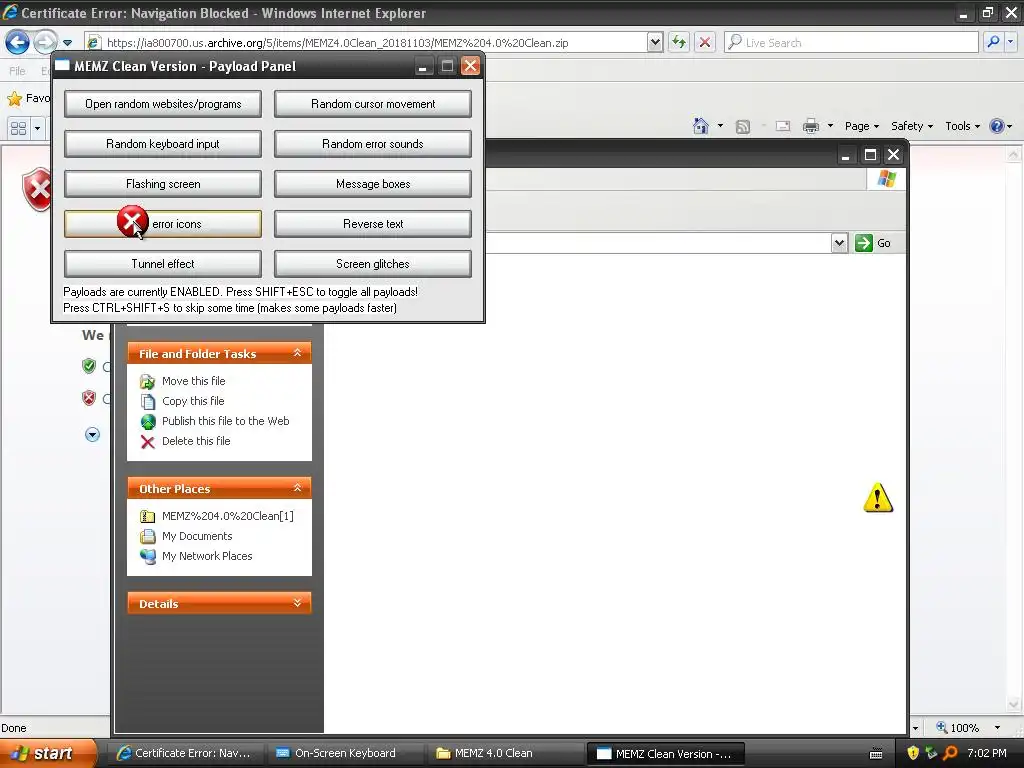Click the magnifier tray icon
The image size is (1024, 768).
(x=950, y=753)
